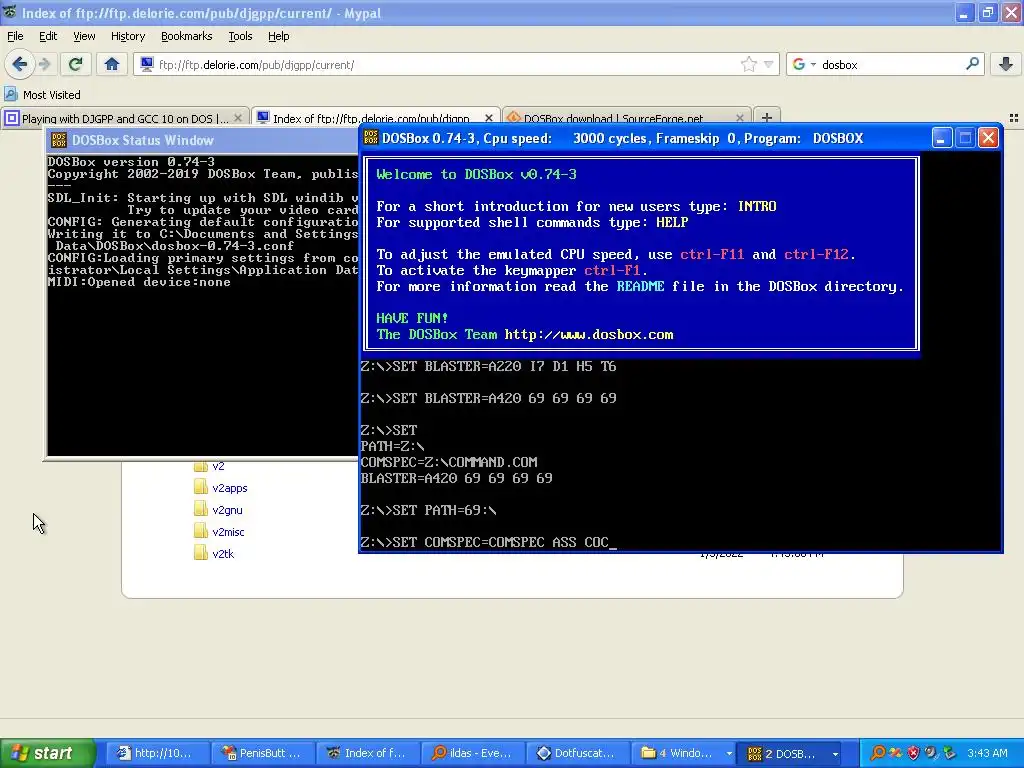1024x768 pixels.
Task: Click the search magnifier icon
Action: point(972,64)
